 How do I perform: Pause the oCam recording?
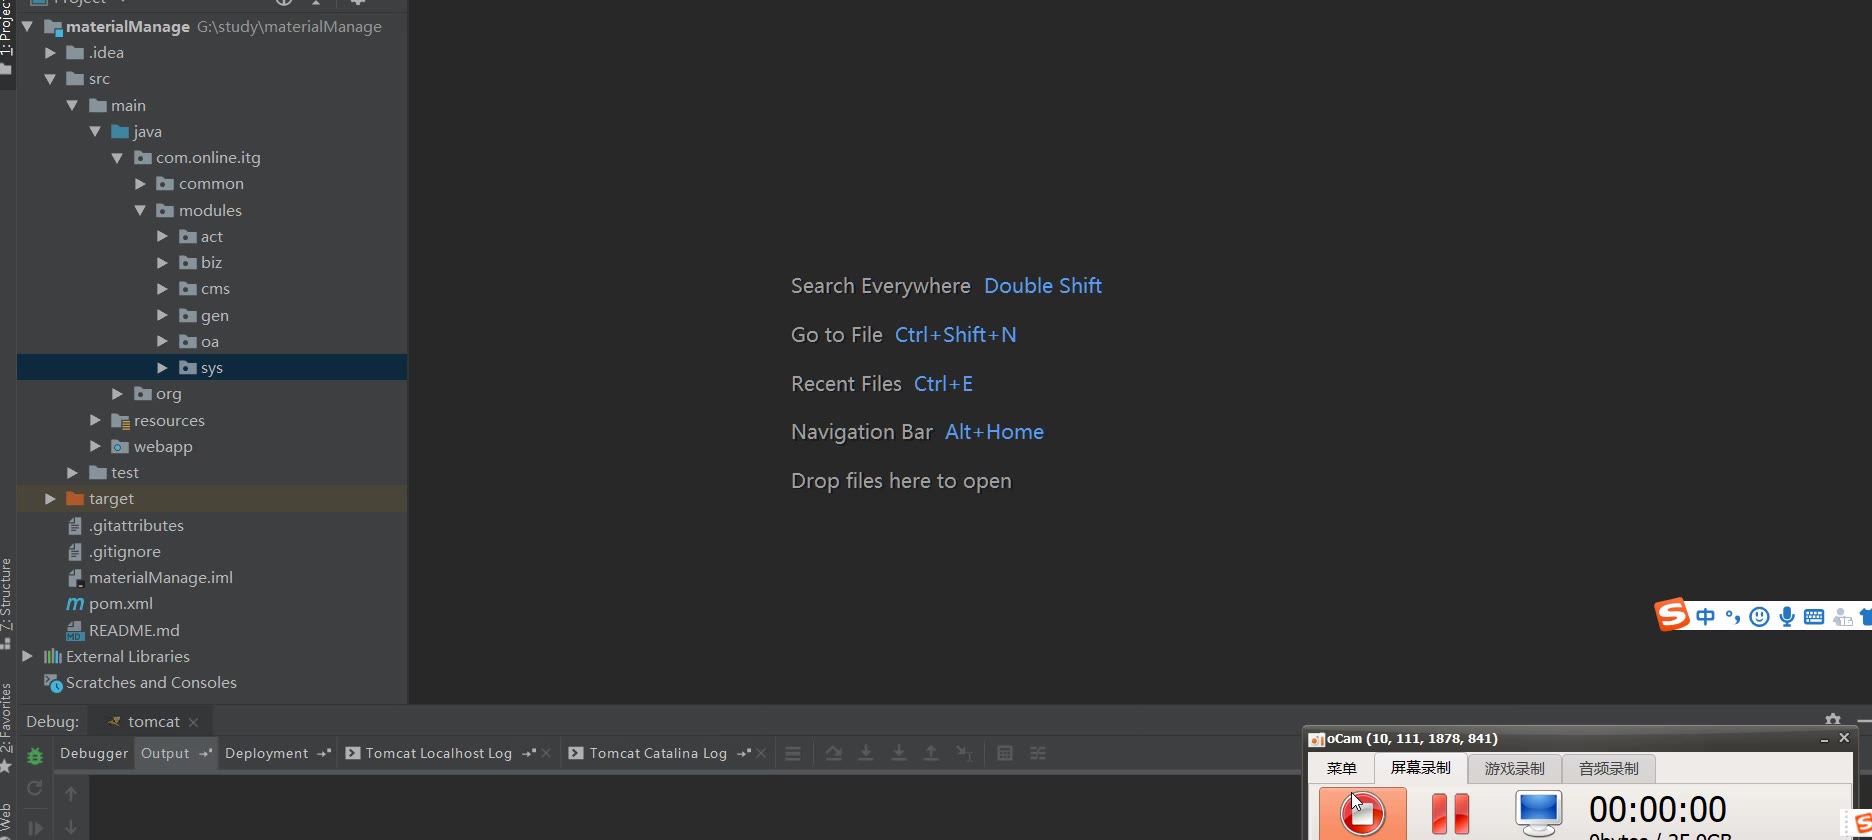click(x=1450, y=813)
